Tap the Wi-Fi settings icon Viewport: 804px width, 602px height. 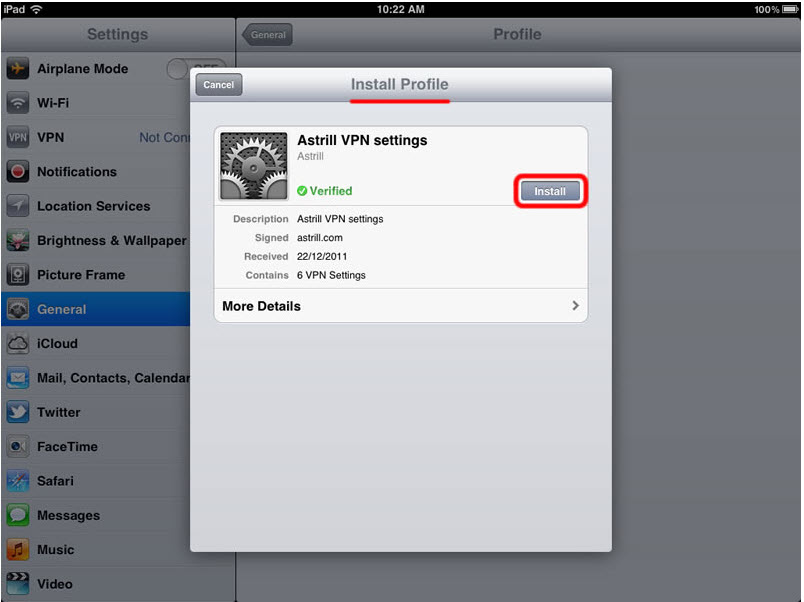click(x=18, y=103)
